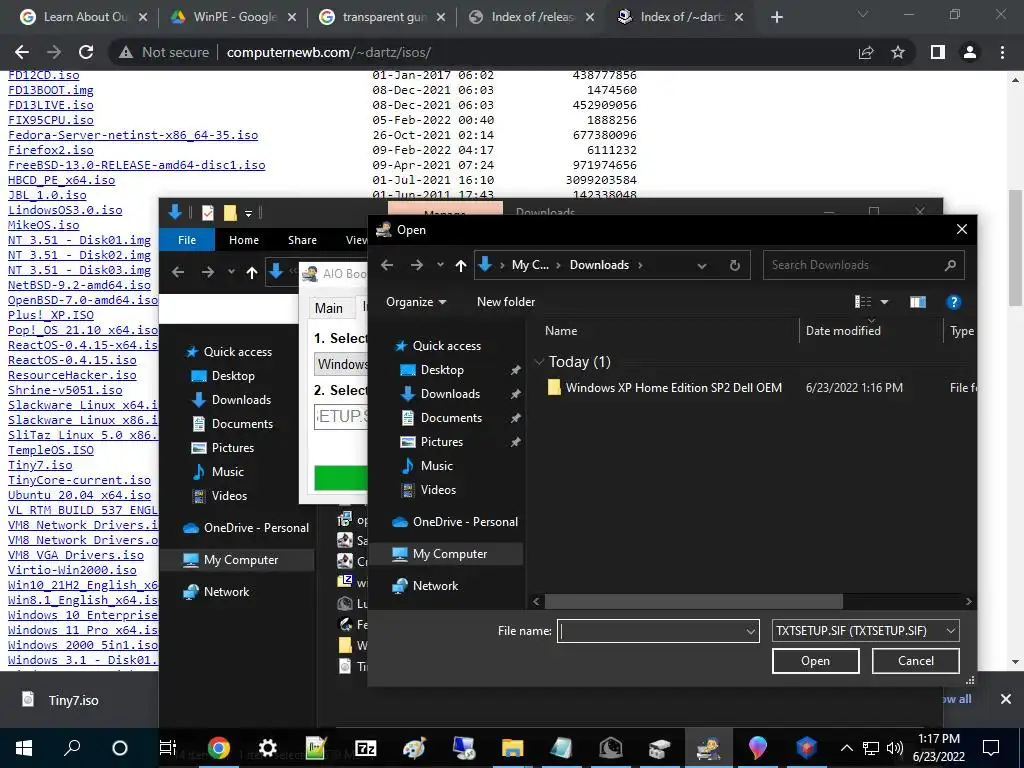Image resolution: width=1024 pixels, height=768 pixels.
Task: Open FreeBSD-13.0-RELEASE-amd64-disc1.iso link
Action: (136, 165)
